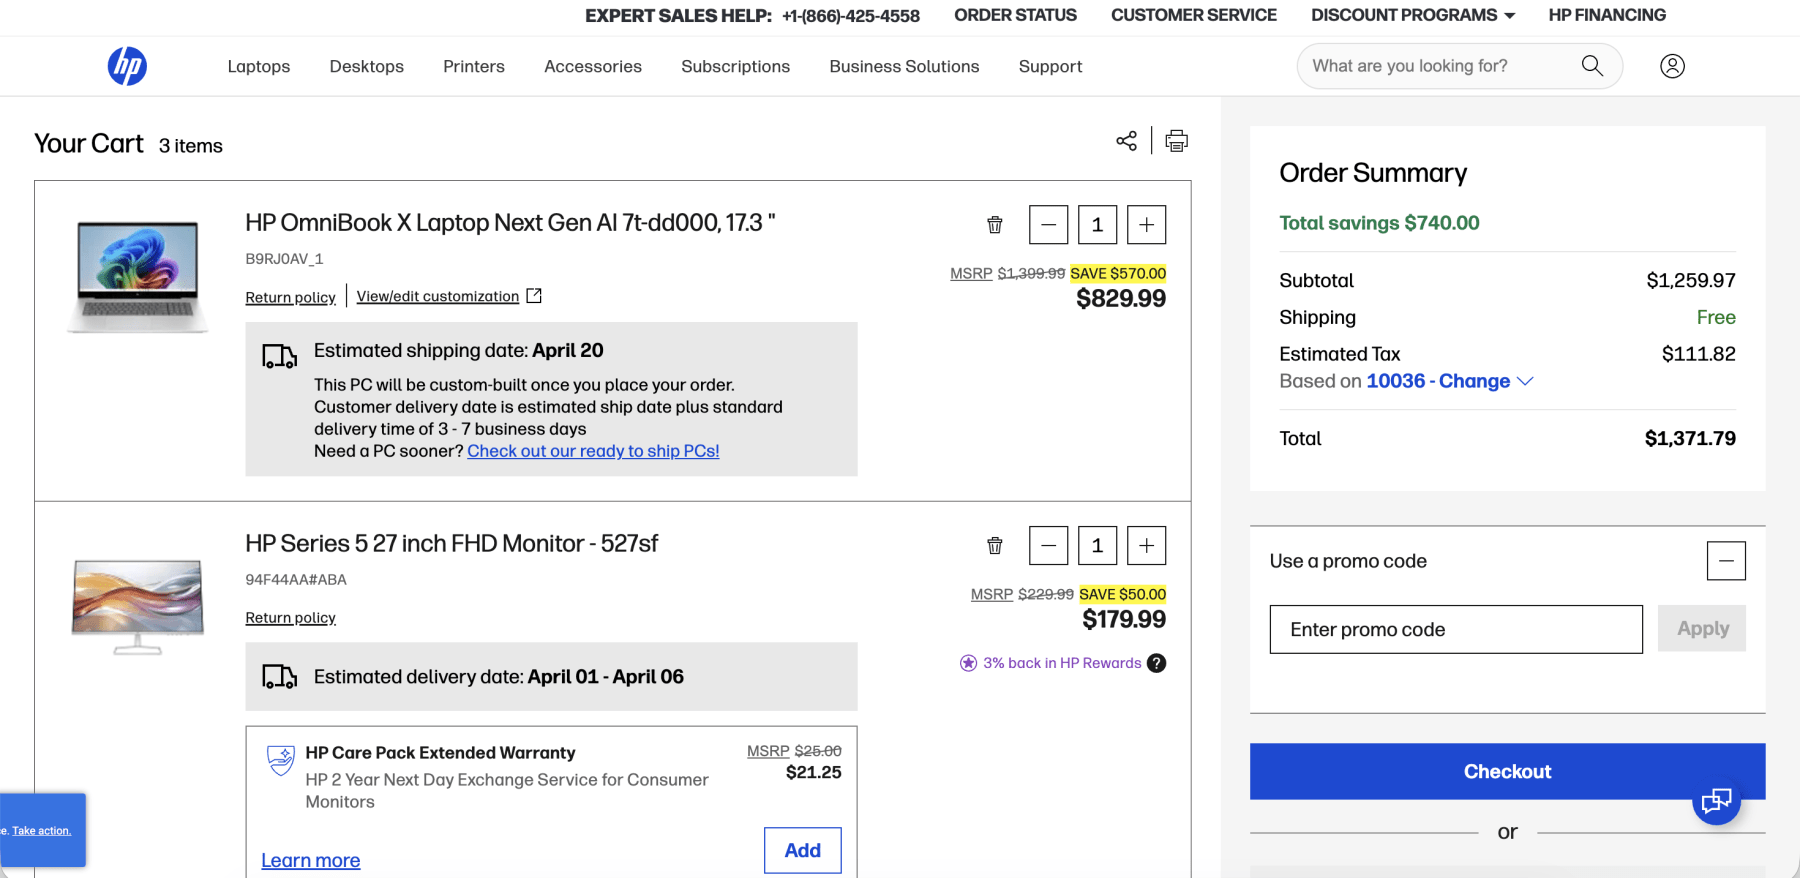Click the search magnifier icon
Image resolution: width=1800 pixels, height=878 pixels.
point(1592,66)
